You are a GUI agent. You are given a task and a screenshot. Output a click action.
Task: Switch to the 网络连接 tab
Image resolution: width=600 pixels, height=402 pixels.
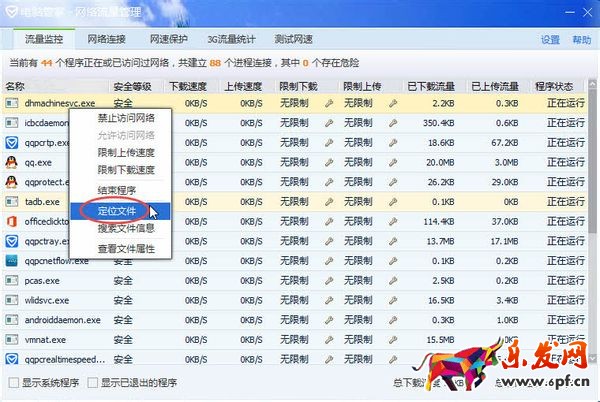[x=107, y=40]
